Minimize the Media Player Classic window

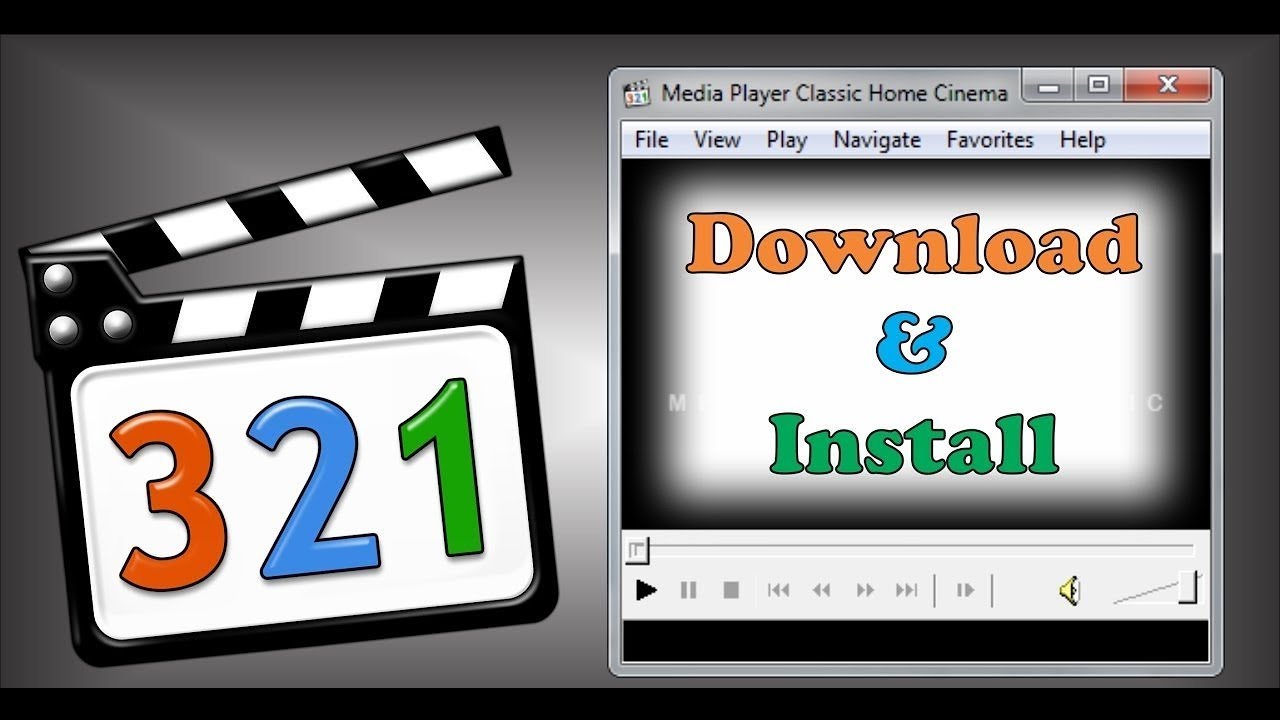click(1049, 88)
